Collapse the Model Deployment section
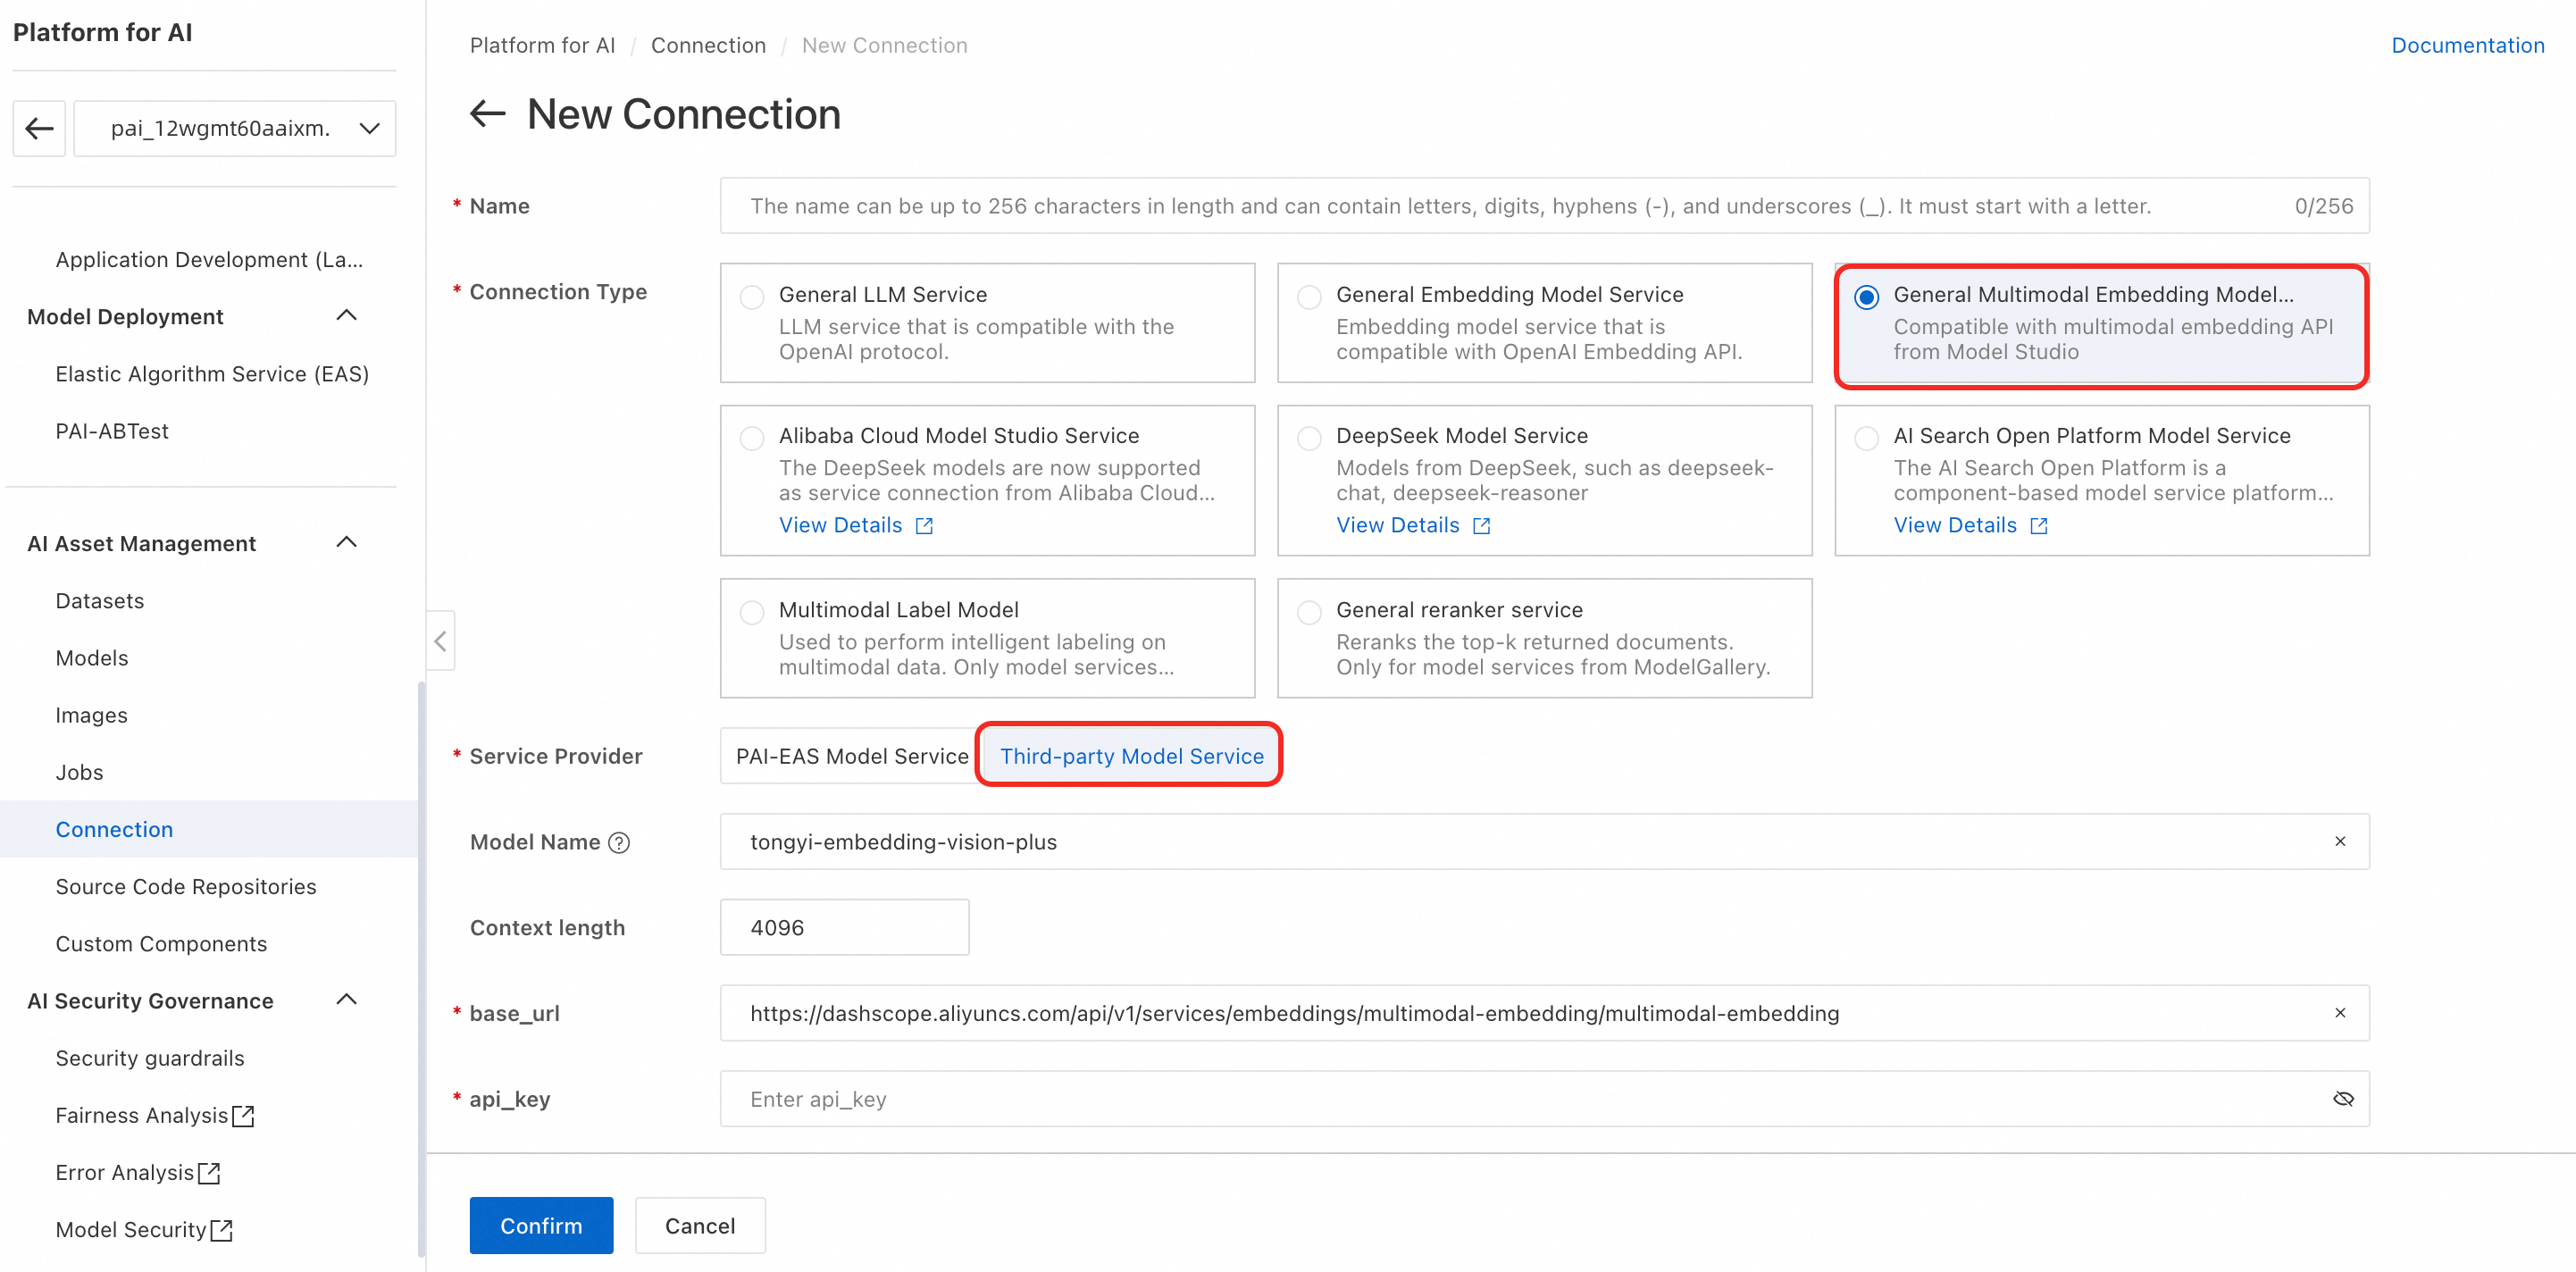Image resolution: width=2576 pixels, height=1272 pixels. [346, 316]
